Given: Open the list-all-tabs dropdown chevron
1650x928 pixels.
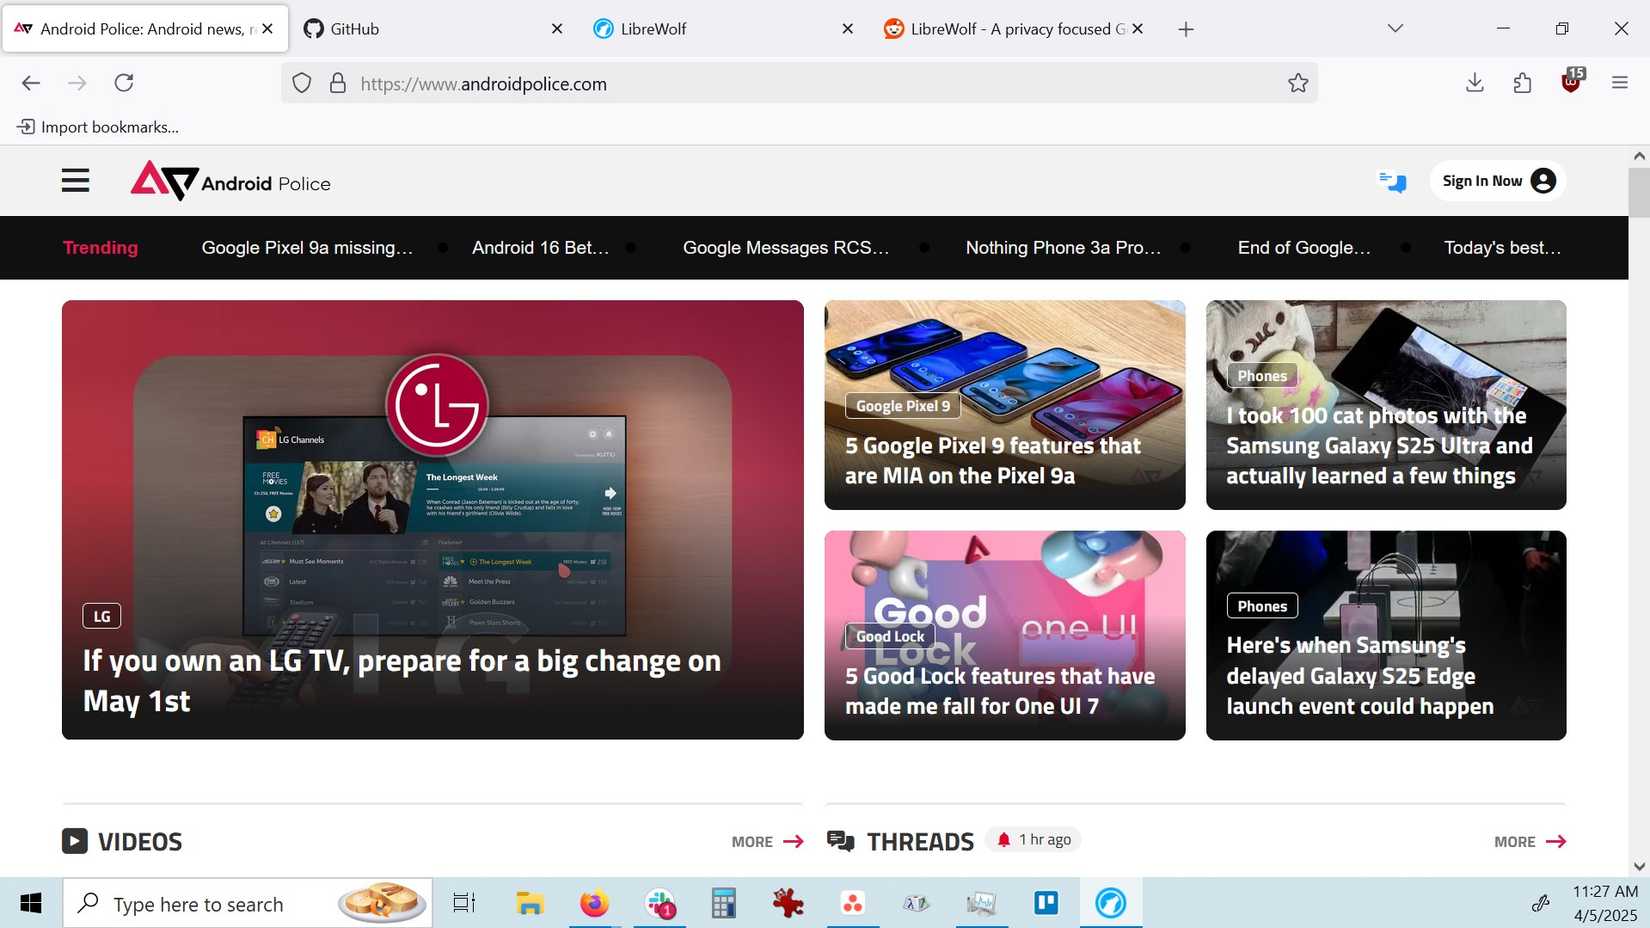Looking at the screenshot, I should pos(1394,28).
